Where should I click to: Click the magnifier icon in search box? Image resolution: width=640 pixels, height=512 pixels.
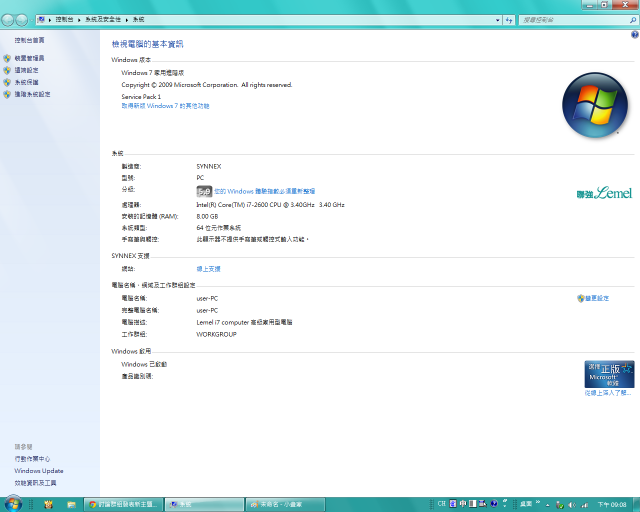pos(633,20)
